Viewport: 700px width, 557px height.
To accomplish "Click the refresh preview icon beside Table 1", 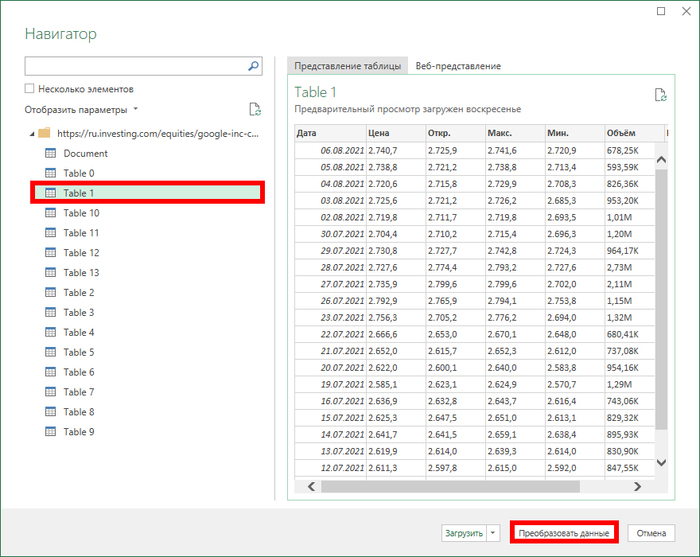I will pyautogui.click(x=660, y=95).
